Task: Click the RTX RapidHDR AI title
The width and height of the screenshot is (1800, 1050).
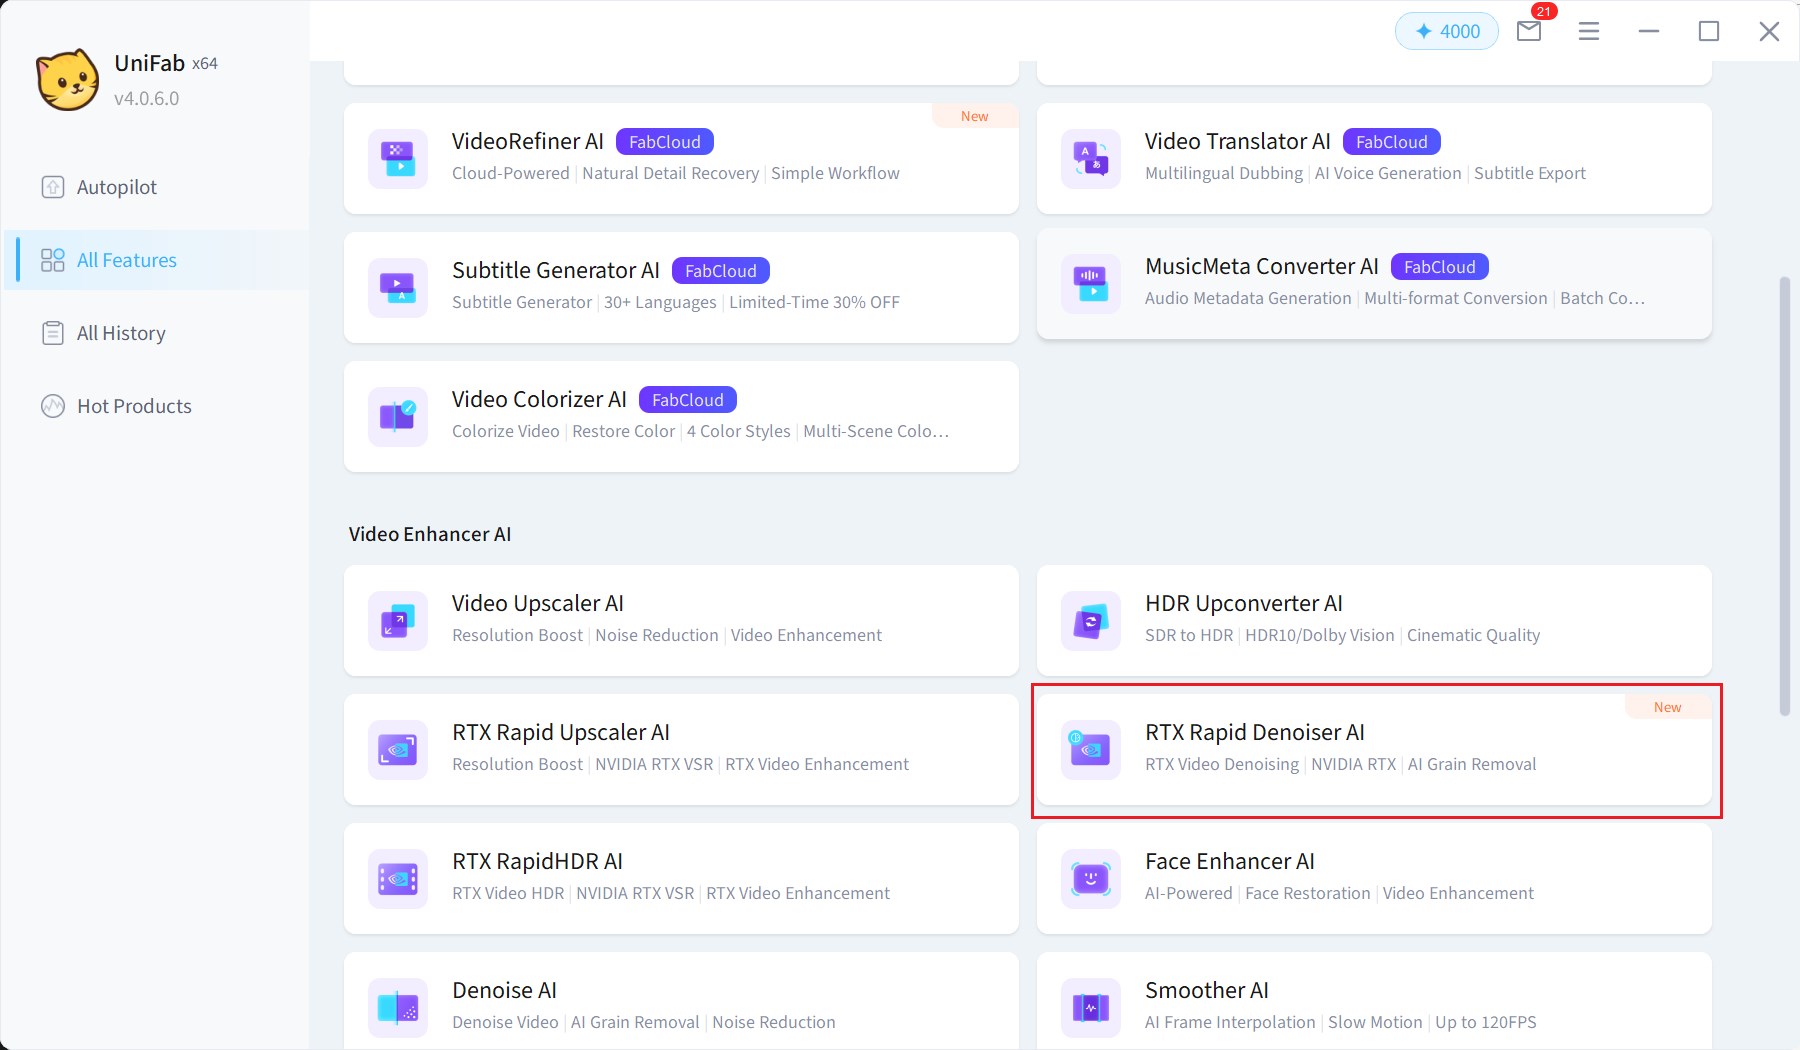Action: click(x=537, y=861)
